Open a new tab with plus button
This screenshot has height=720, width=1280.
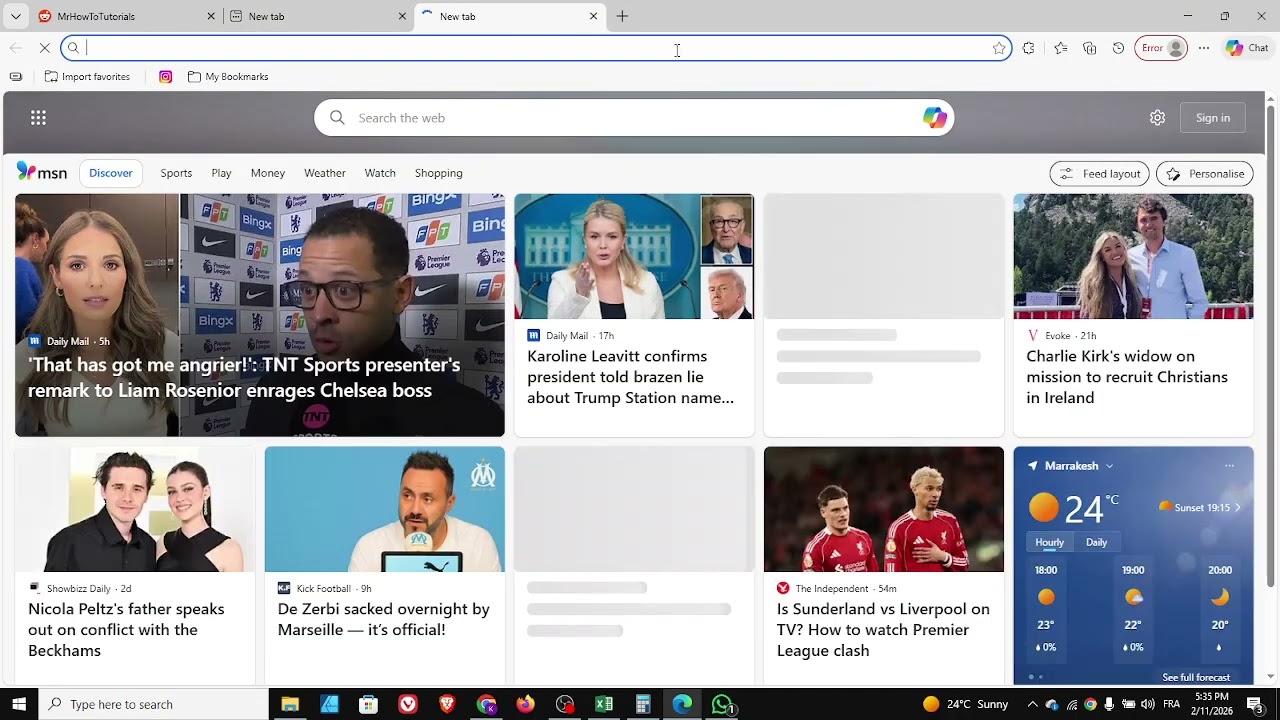[x=622, y=16]
